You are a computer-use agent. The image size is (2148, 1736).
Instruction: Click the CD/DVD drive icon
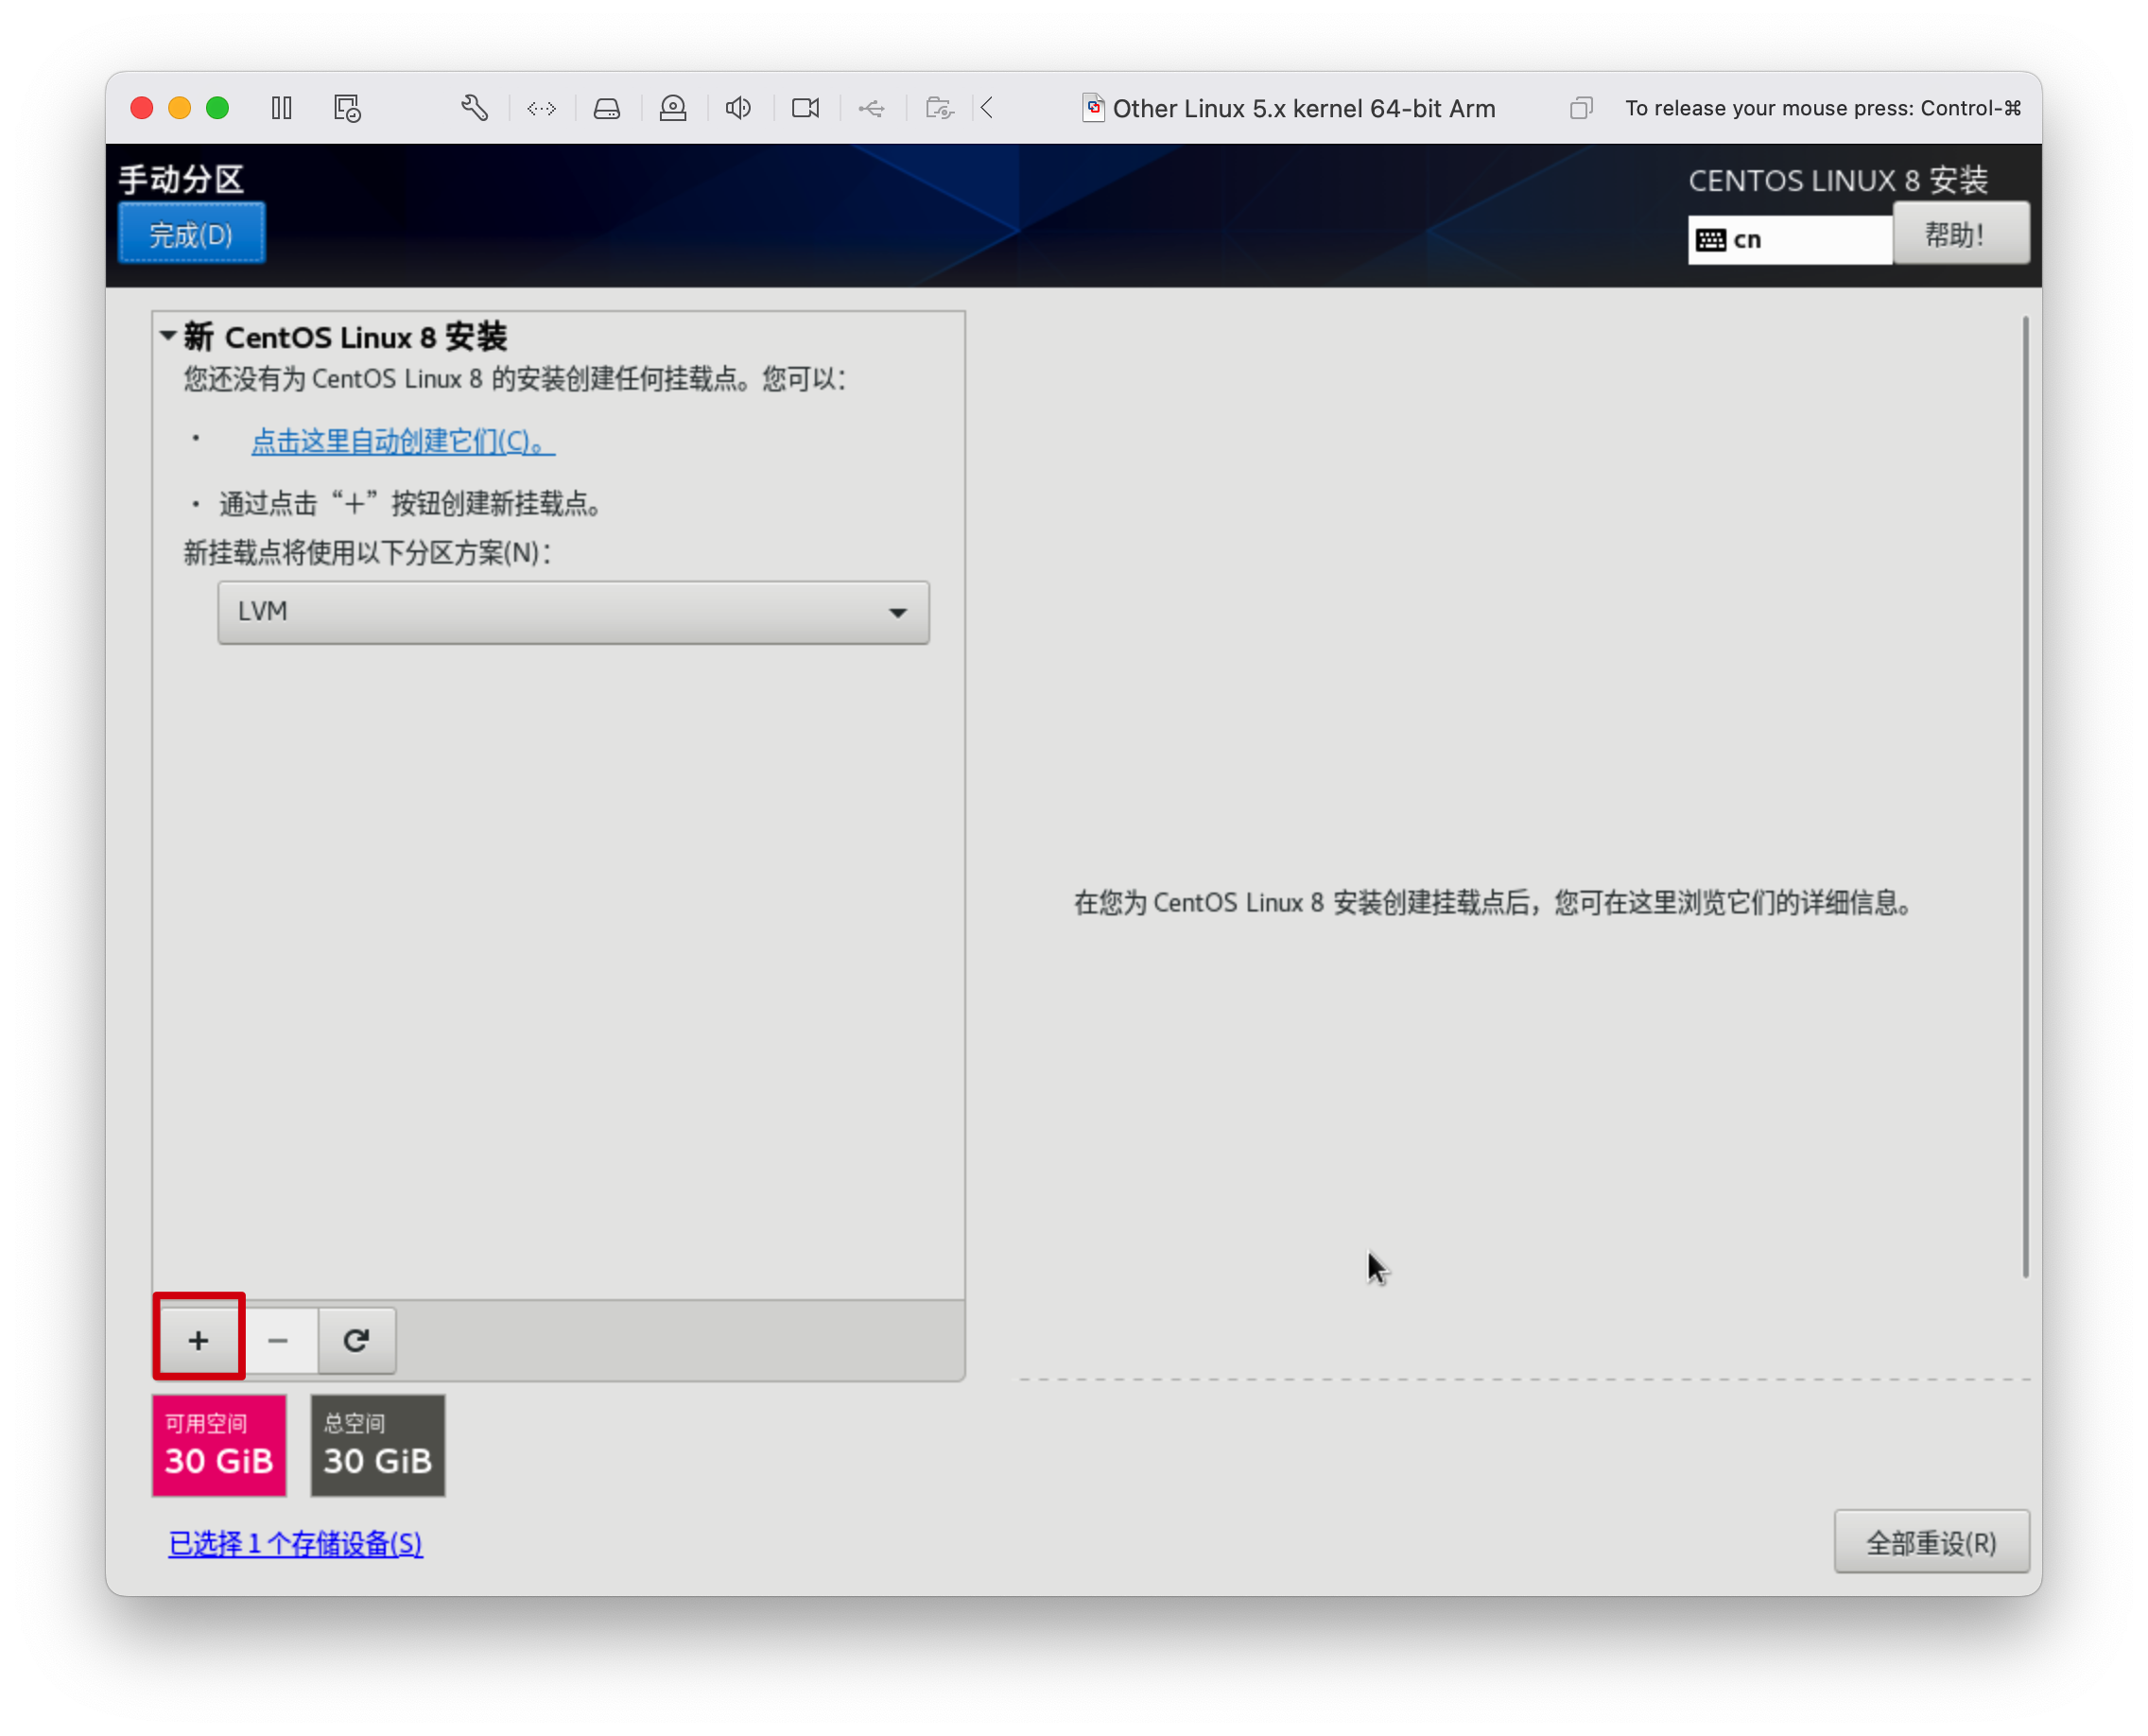coord(673,108)
